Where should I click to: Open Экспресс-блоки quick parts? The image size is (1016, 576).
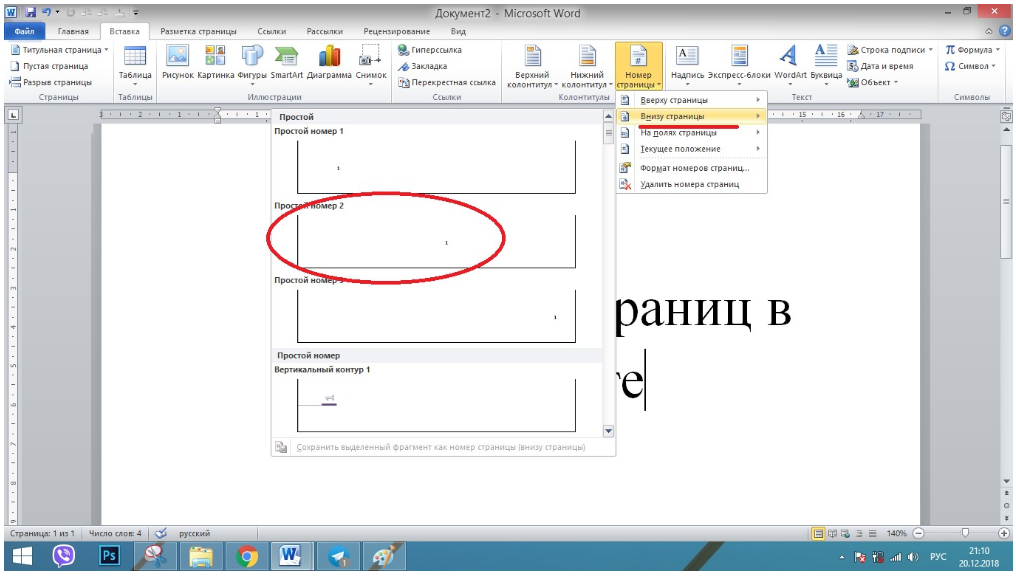tap(739, 65)
